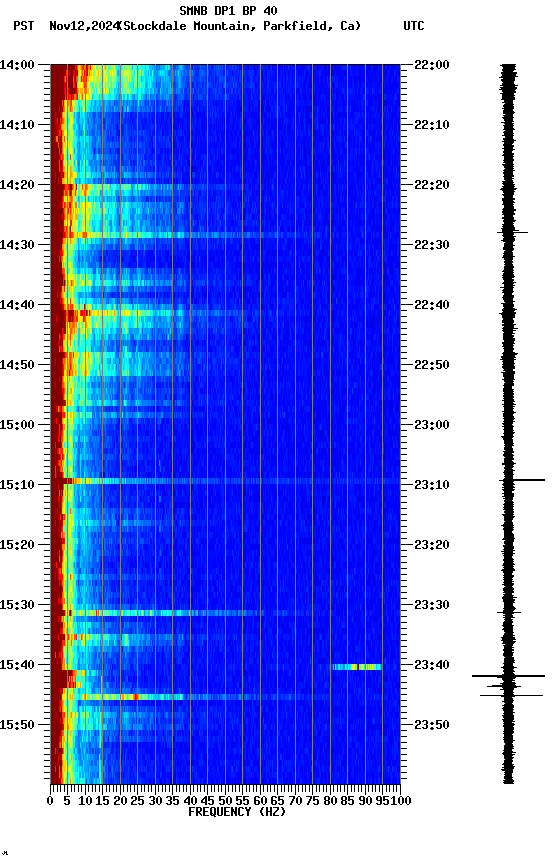
Task: Click the 50 Hz frequency axis label
Action: (225, 801)
